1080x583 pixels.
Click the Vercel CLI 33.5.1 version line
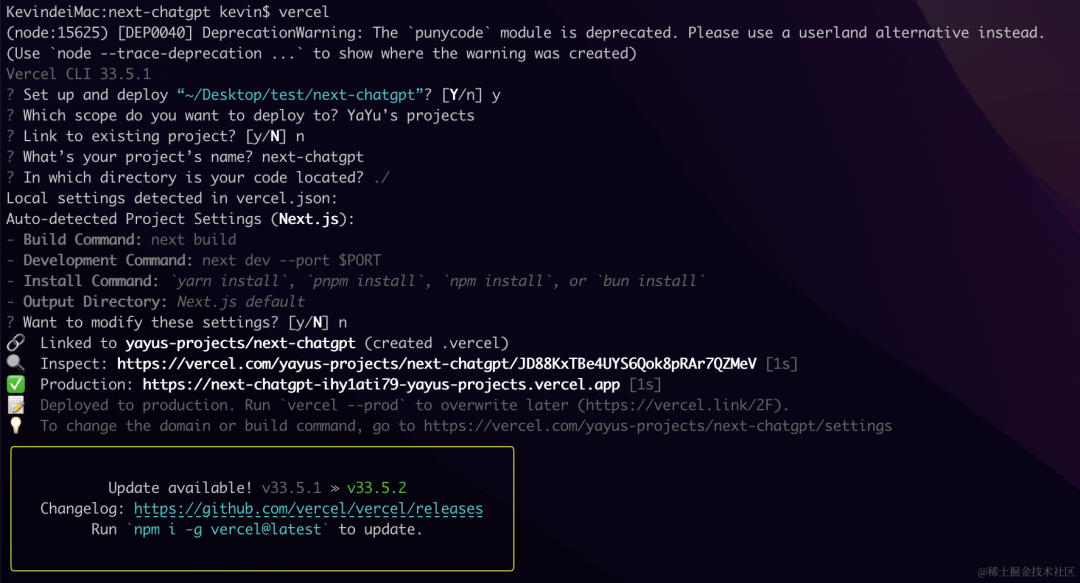[x=79, y=74]
